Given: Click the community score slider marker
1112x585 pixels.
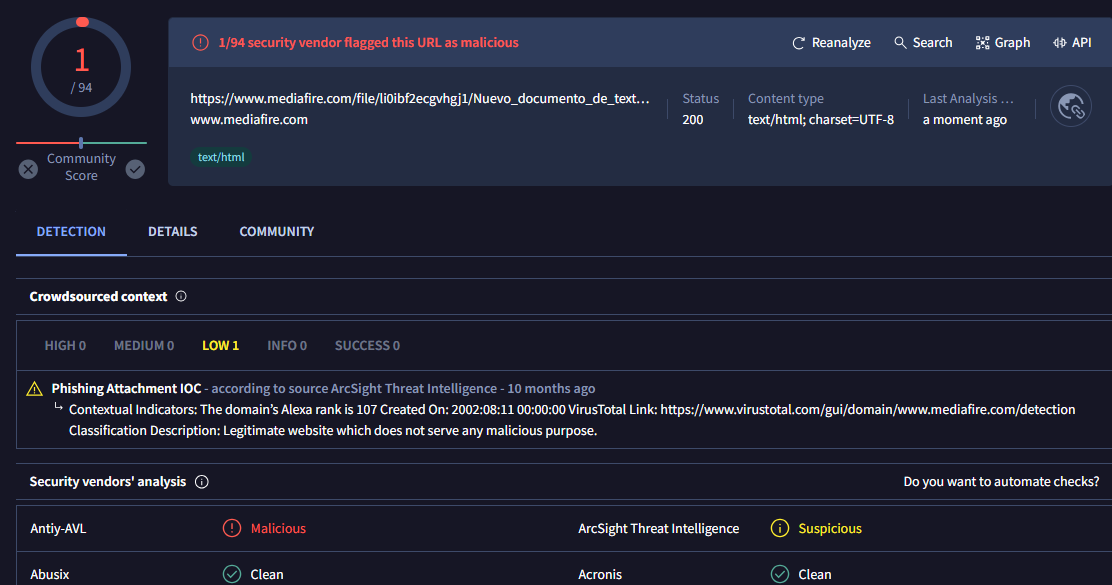Looking at the screenshot, I should click(x=81, y=143).
